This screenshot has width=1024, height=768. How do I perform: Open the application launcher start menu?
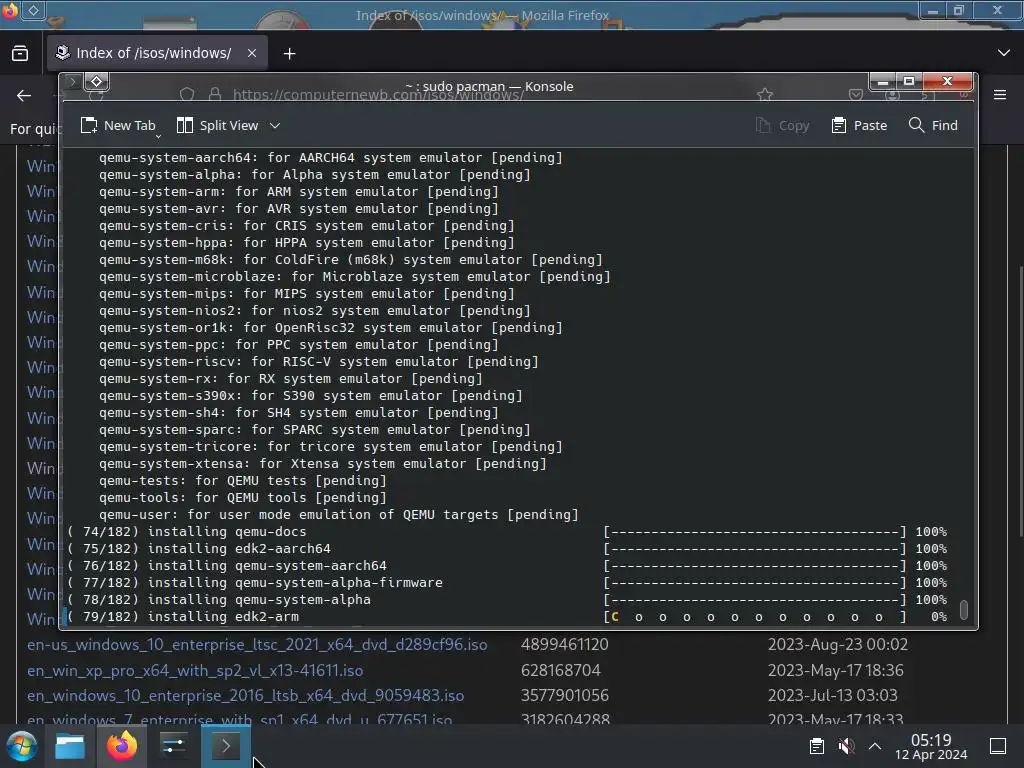click(x=21, y=746)
